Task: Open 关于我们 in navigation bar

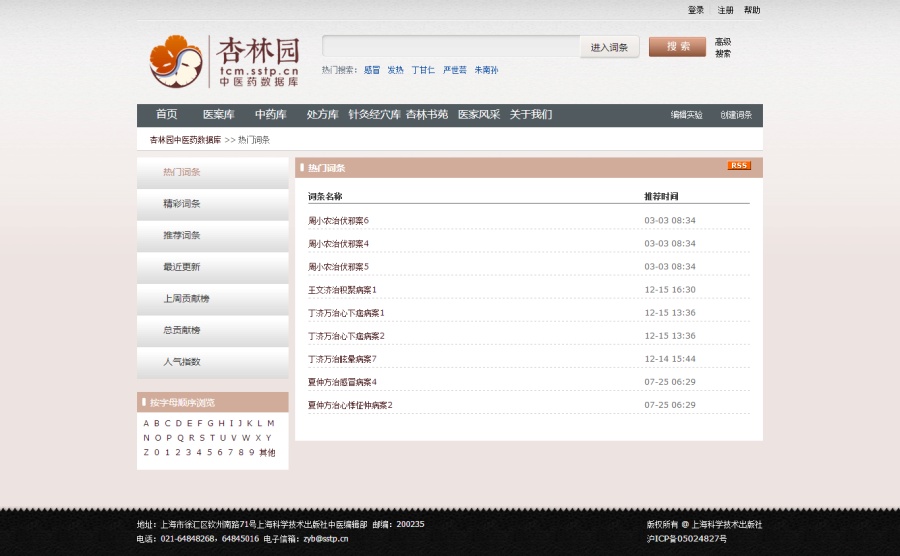Action: click(531, 114)
